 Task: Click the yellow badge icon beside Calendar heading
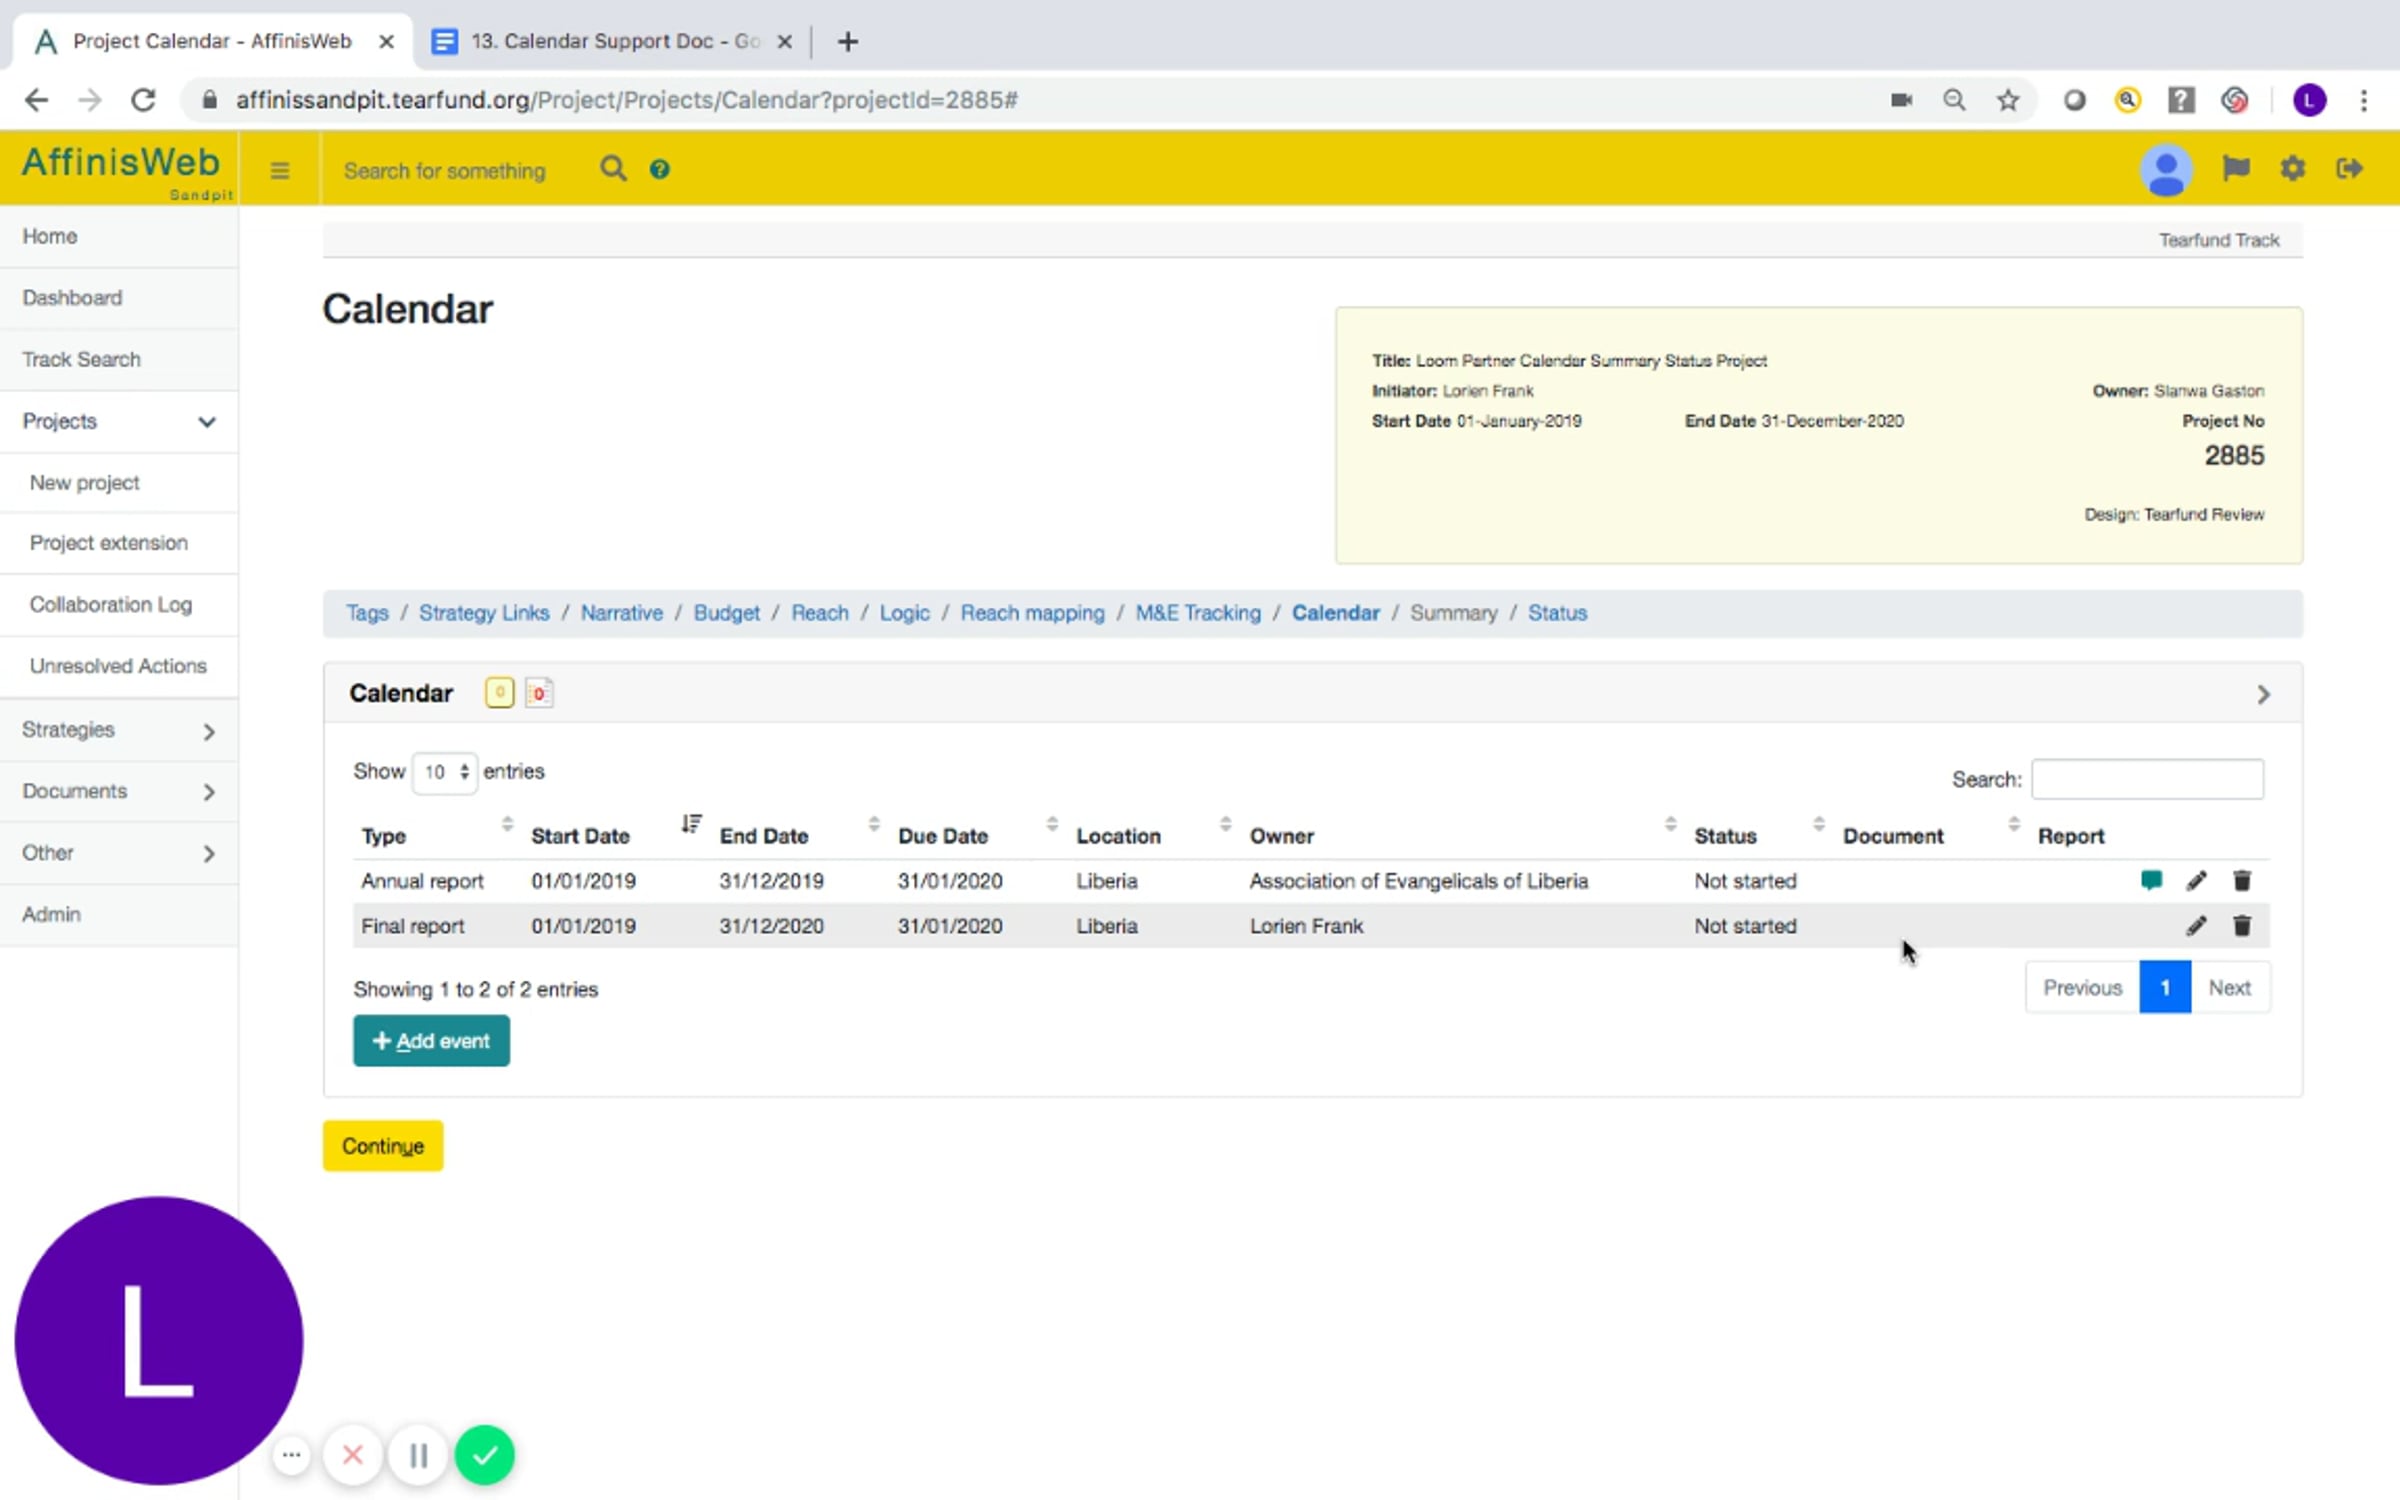[x=499, y=692]
